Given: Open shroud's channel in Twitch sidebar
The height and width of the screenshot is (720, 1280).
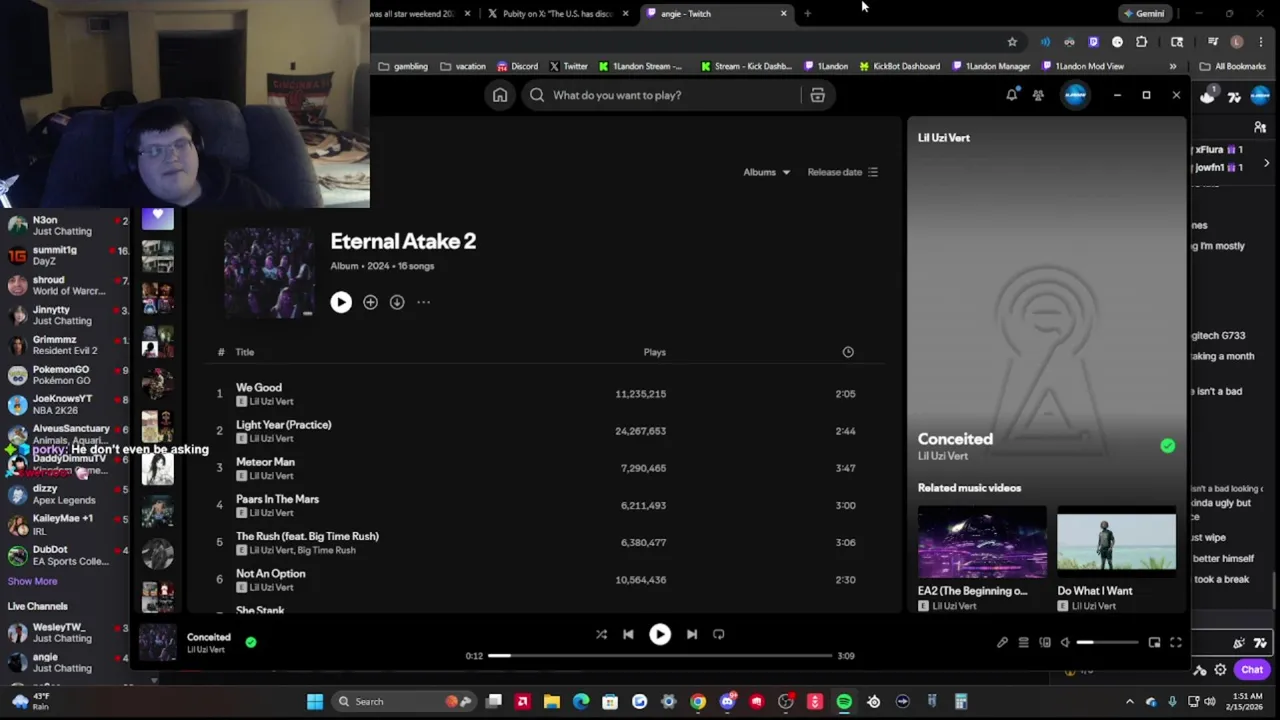Looking at the screenshot, I should pyautogui.click(x=66, y=285).
